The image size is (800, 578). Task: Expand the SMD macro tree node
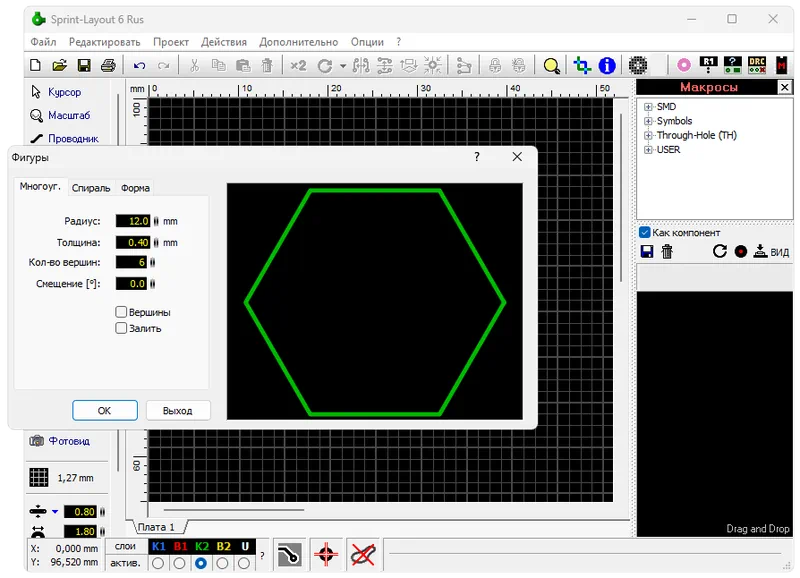pos(648,107)
